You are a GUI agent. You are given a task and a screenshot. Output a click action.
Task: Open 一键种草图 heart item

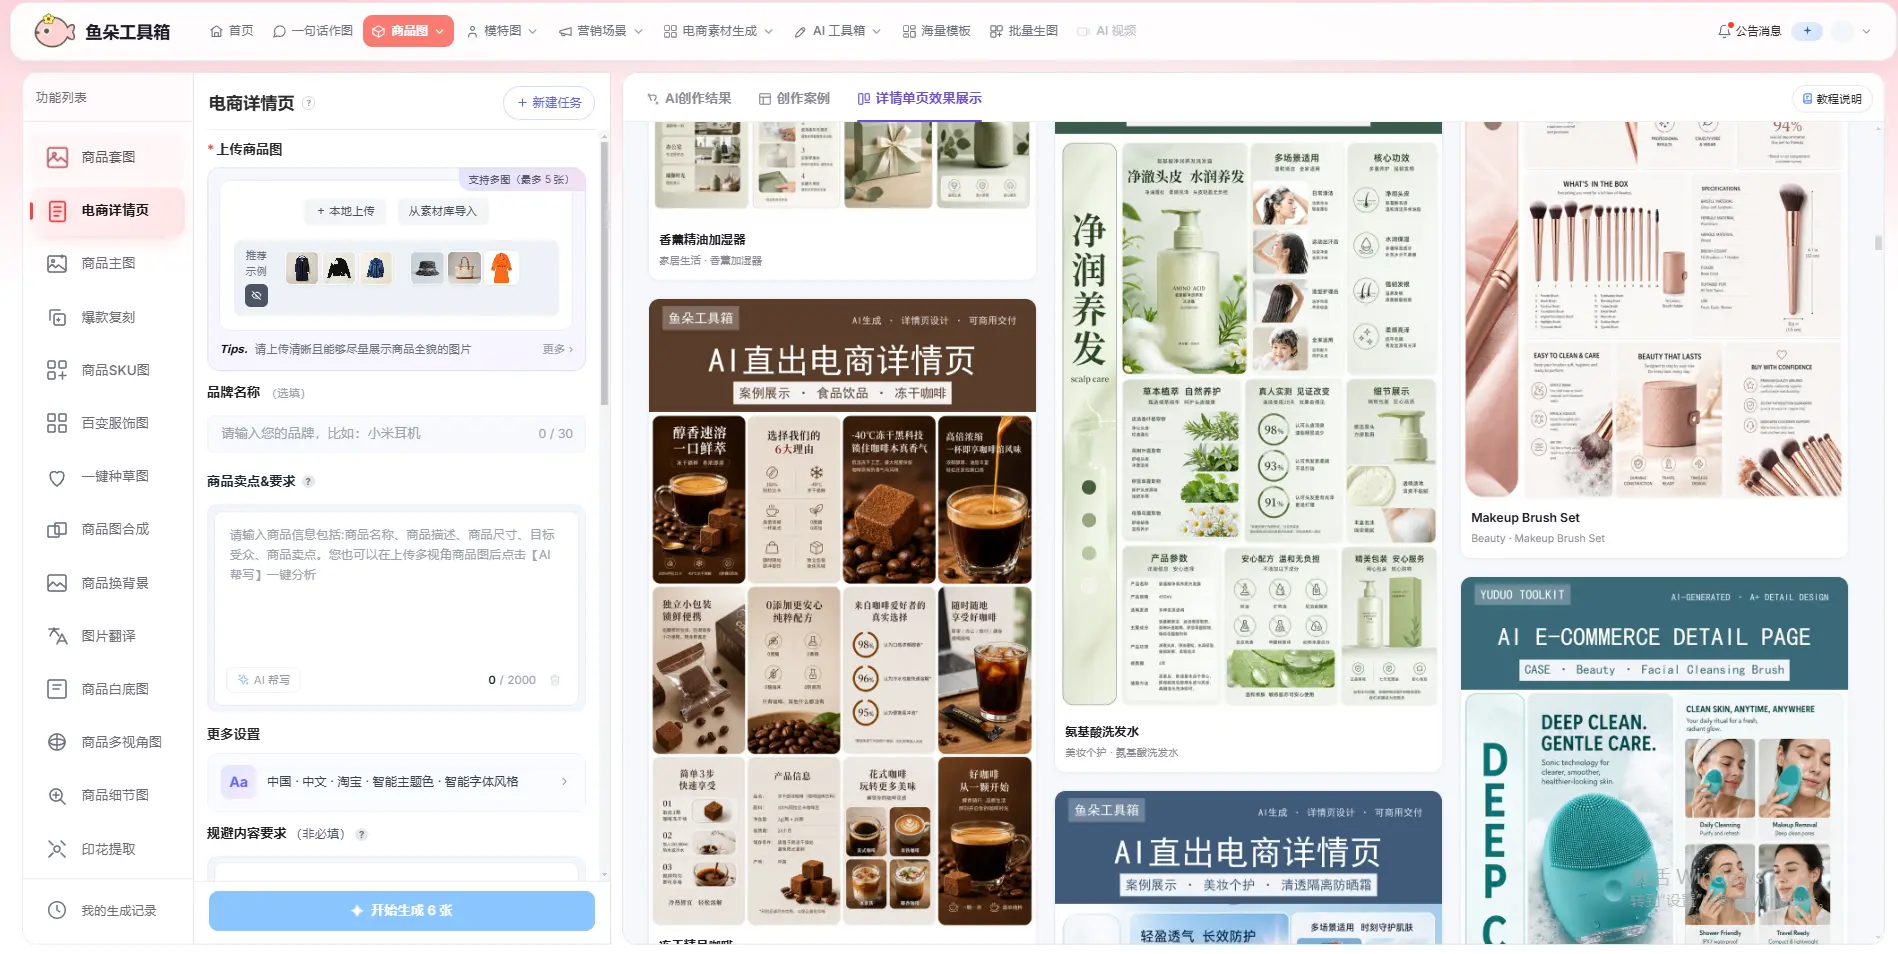[x=107, y=476]
